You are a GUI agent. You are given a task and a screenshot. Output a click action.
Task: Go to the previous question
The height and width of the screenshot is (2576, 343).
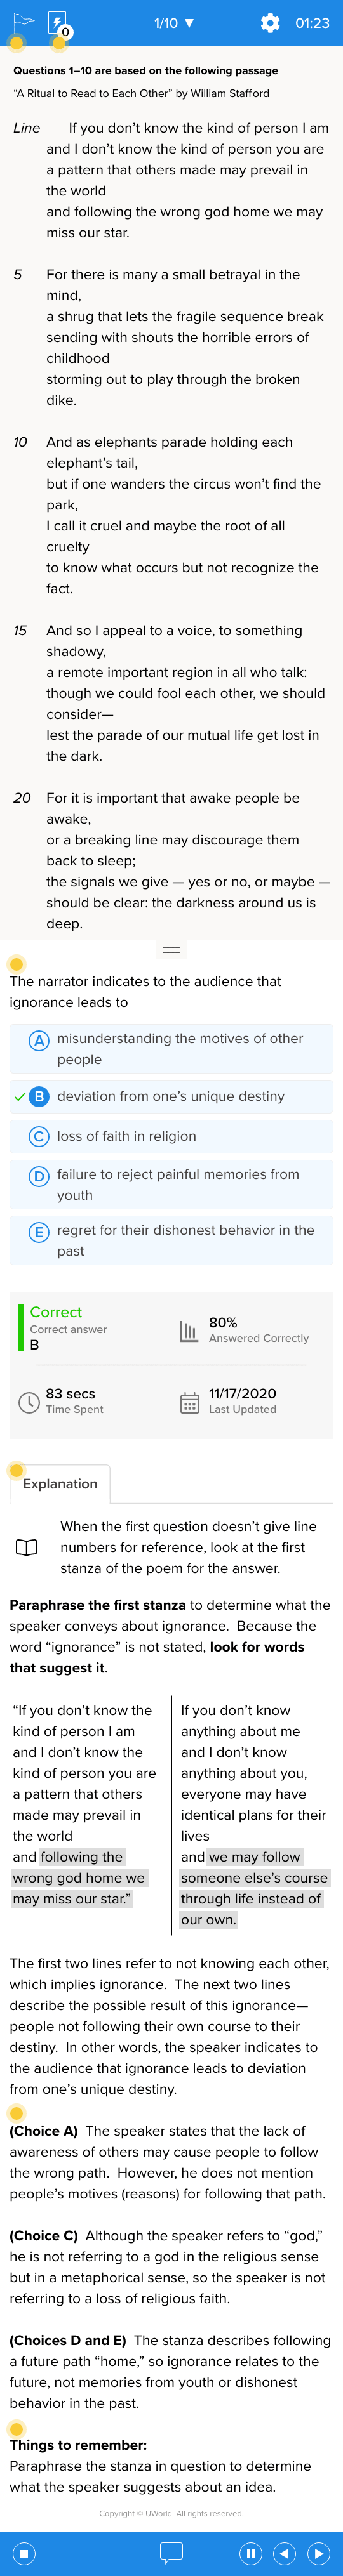click(x=285, y=2553)
